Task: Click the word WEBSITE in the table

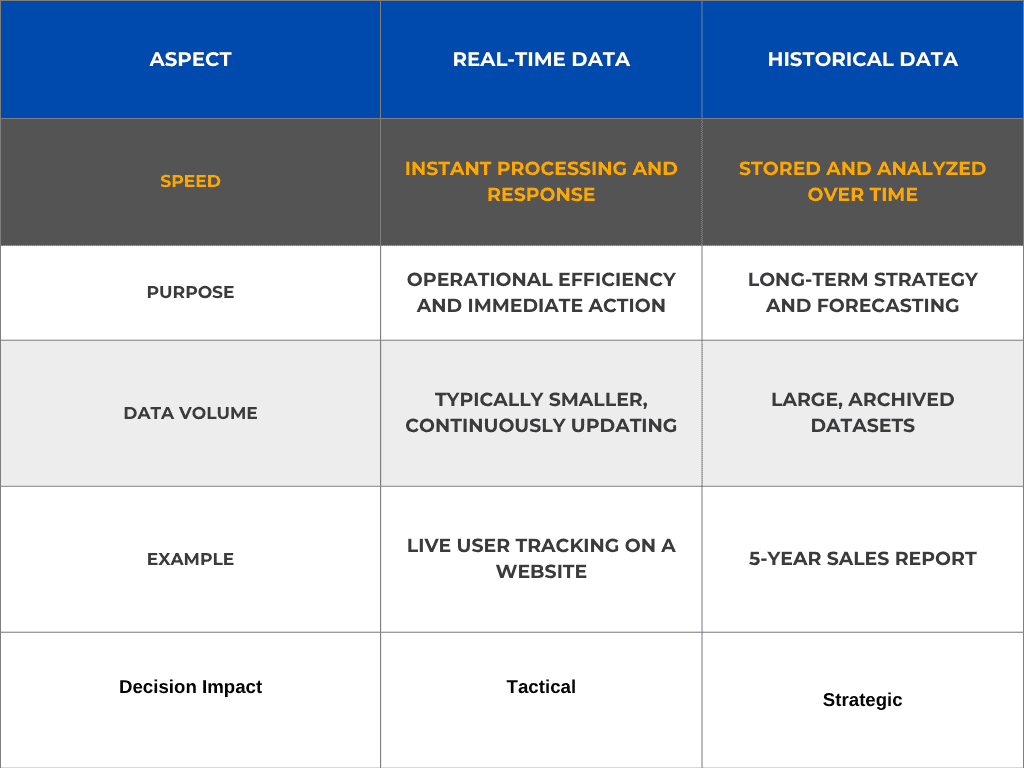Action: (x=541, y=572)
